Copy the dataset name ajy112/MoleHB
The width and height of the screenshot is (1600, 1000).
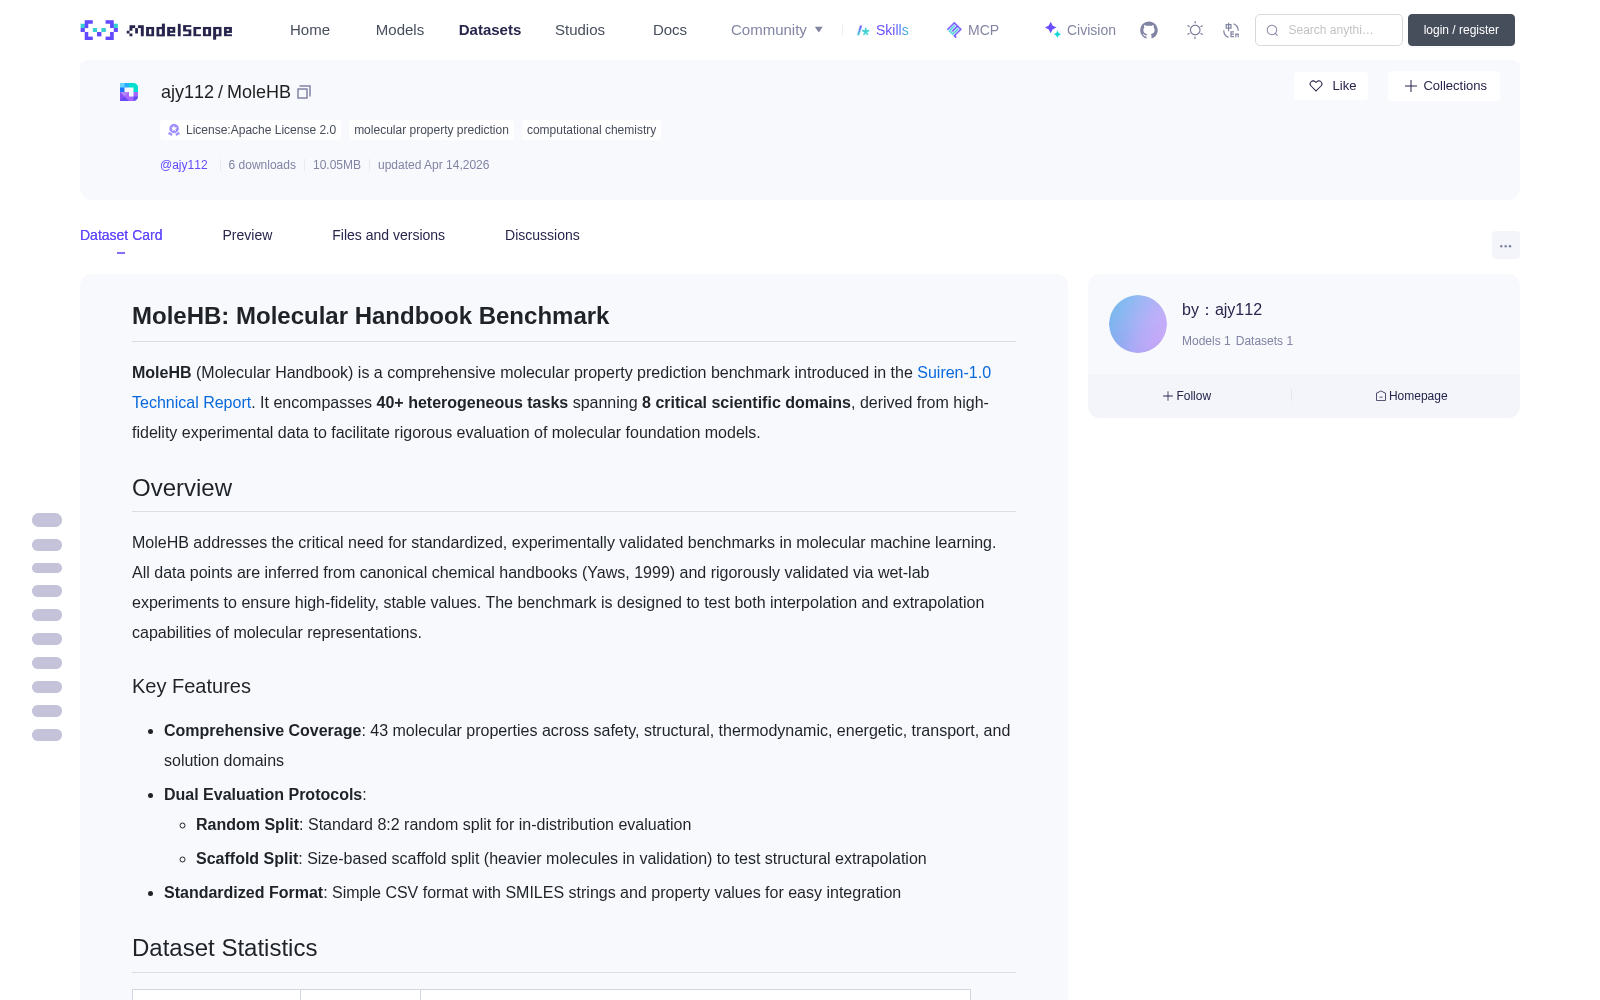click(304, 92)
